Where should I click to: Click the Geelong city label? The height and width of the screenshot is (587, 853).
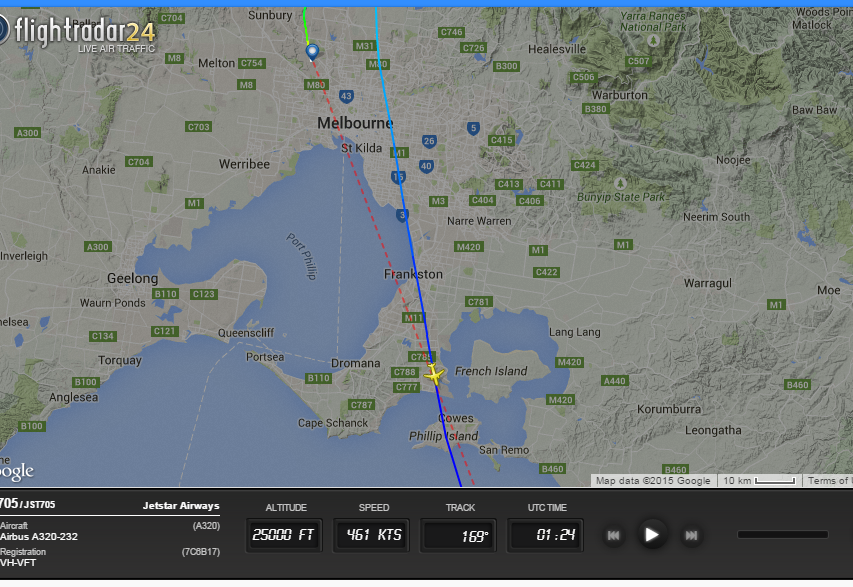[132, 279]
